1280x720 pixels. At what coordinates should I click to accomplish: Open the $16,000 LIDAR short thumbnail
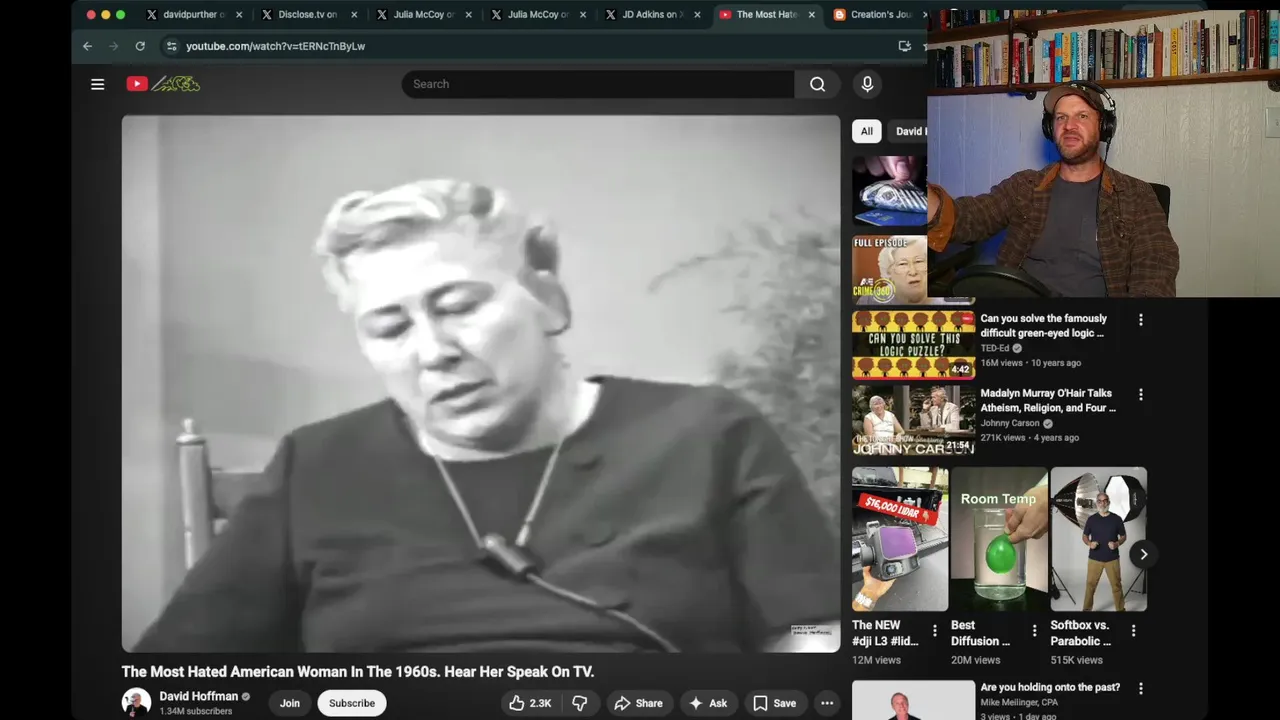900,539
